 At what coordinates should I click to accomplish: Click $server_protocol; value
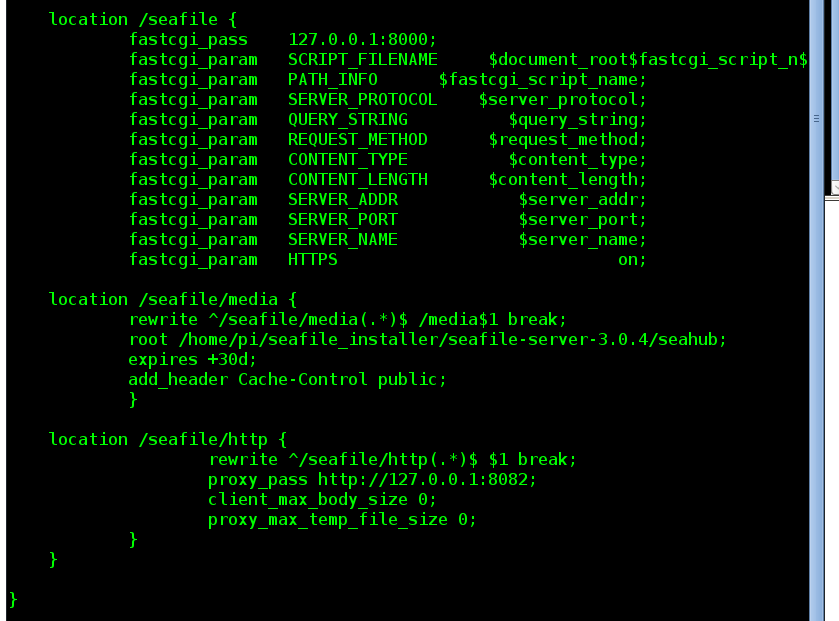[562, 99]
